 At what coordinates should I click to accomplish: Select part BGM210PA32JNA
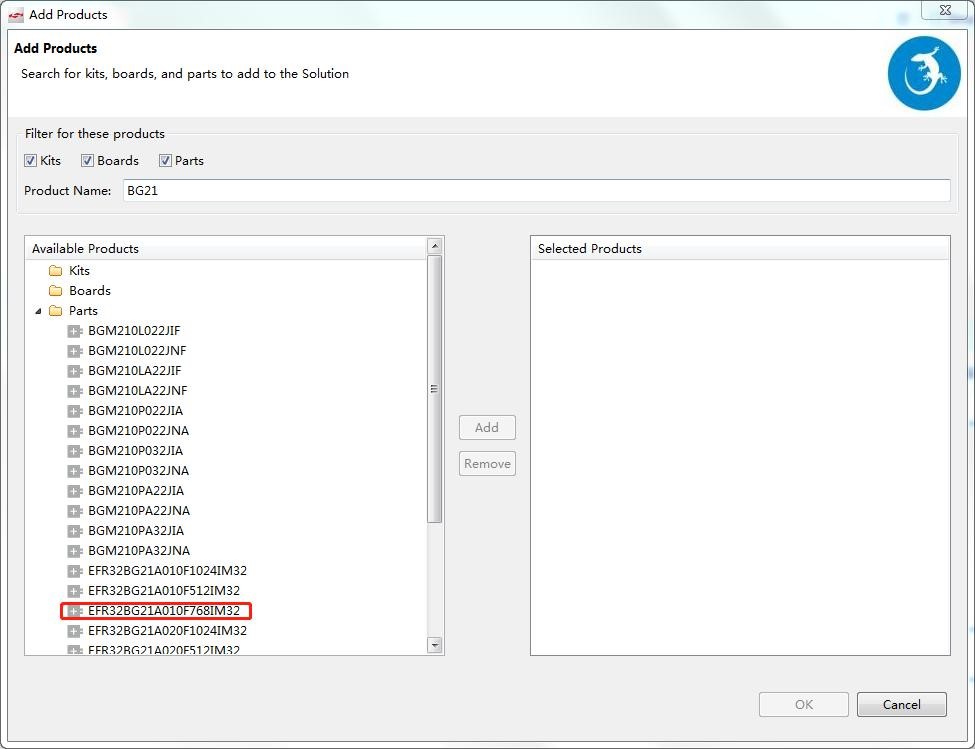(x=139, y=550)
